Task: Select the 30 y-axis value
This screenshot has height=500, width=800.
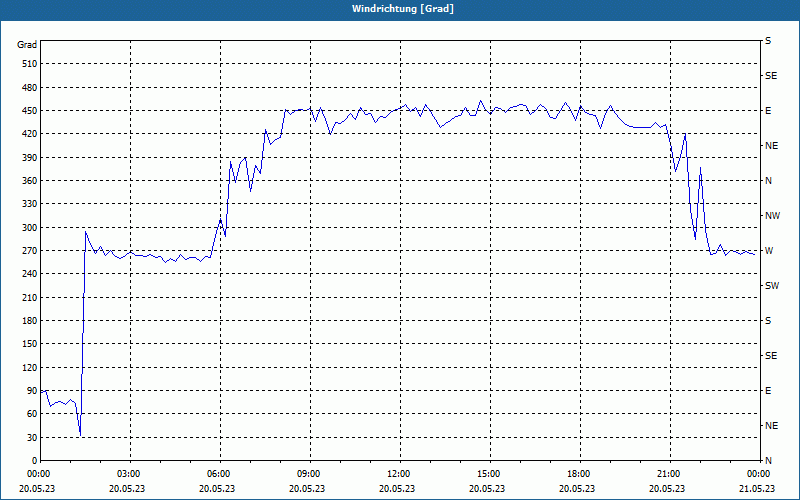Action: pyautogui.click(x=32, y=437)
